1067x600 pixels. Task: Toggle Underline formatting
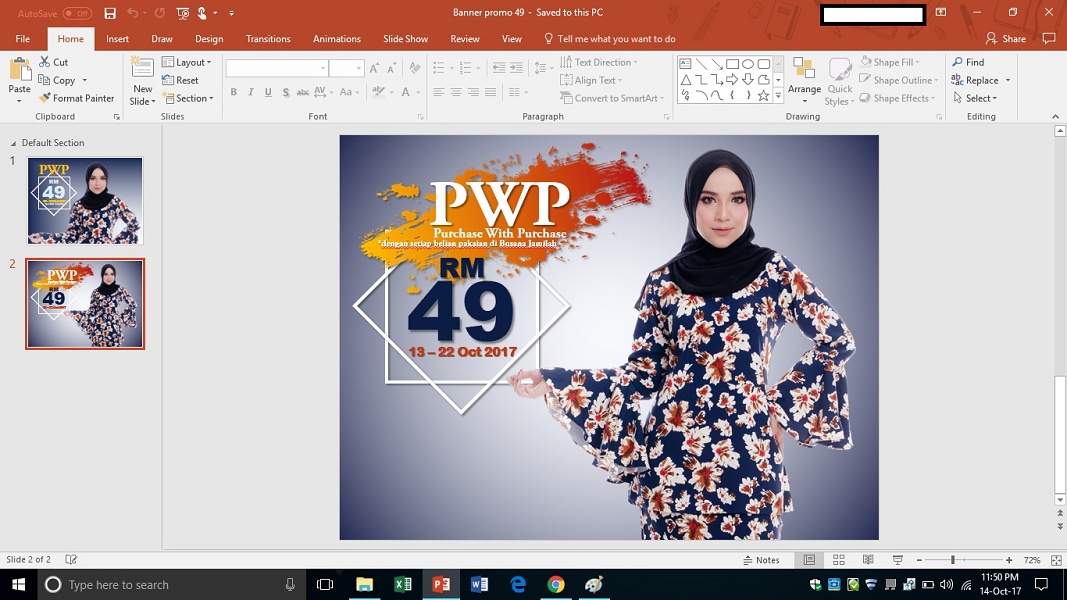coord(268,92)
